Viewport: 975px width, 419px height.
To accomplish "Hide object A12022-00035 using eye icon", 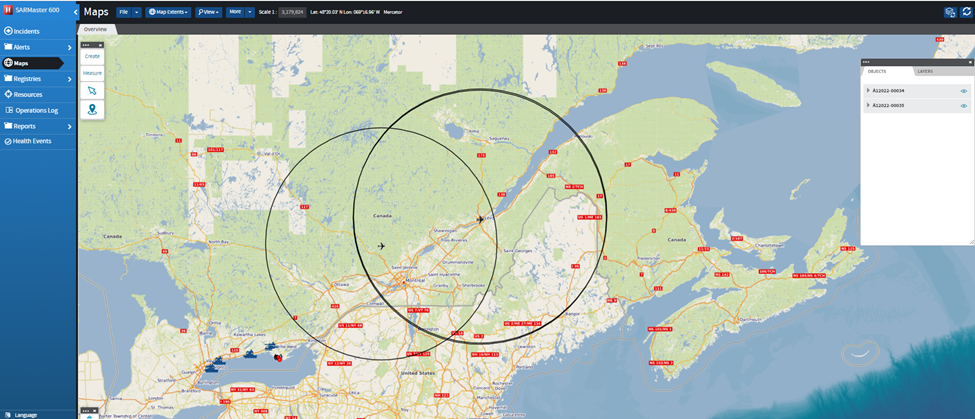I will [964, 105].
